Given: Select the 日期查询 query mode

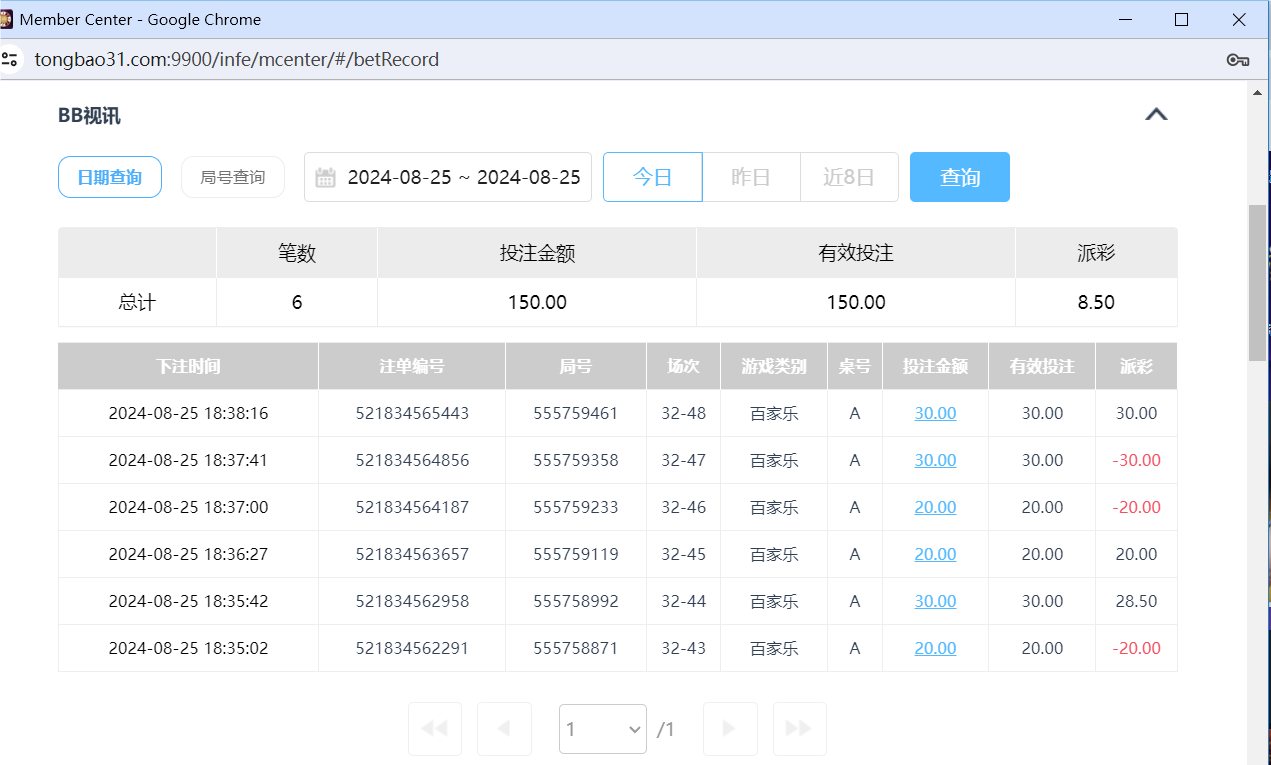Looking at the screenshot, I should click(109, 176).
